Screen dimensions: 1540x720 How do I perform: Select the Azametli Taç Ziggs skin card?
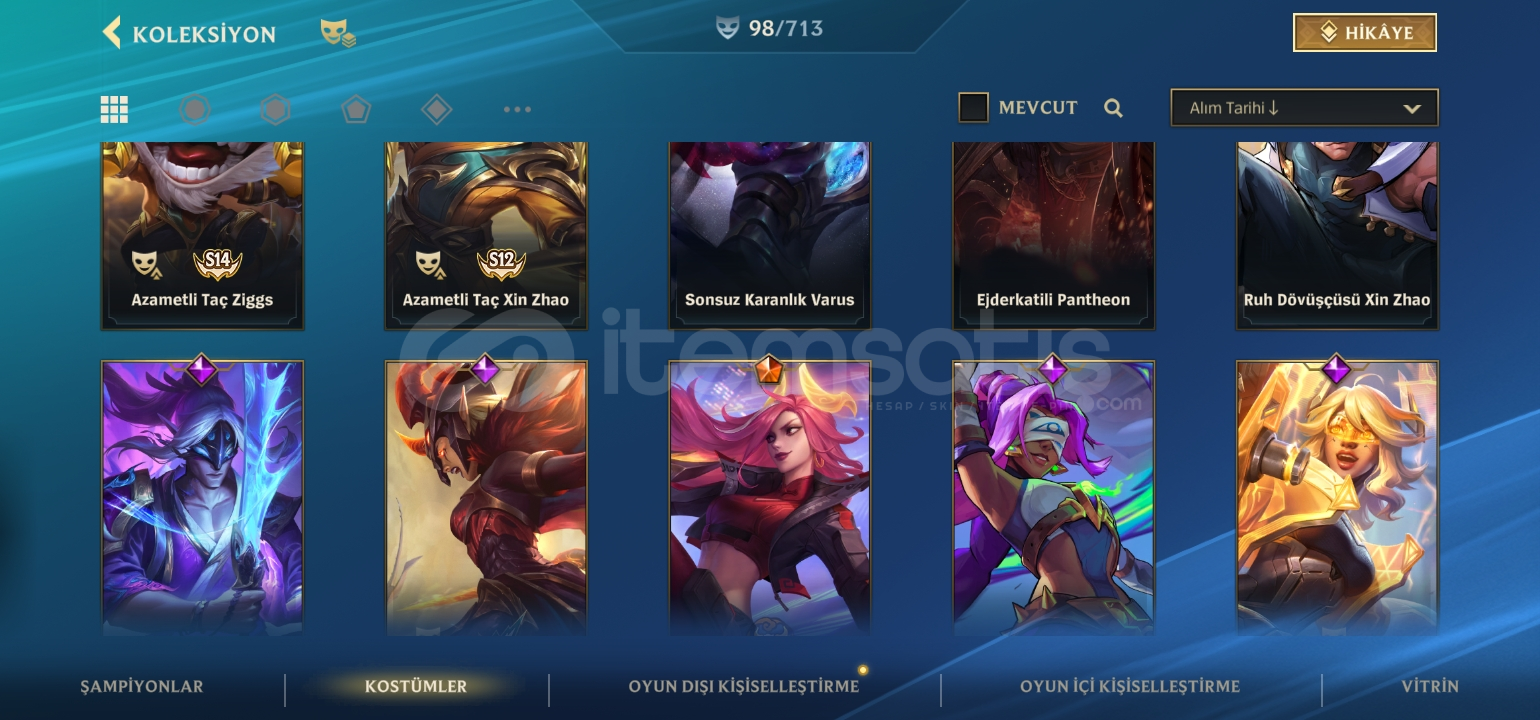pyautogui.click(x=202, y=235)
